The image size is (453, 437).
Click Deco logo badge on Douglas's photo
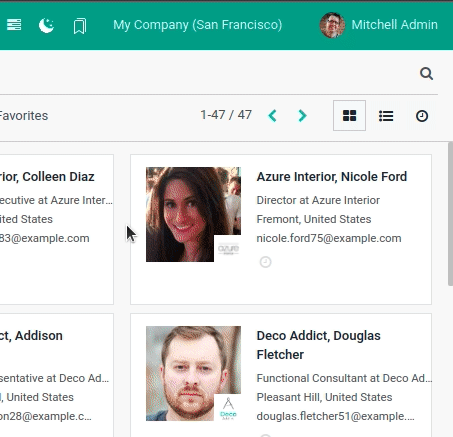tap(228, 408)
